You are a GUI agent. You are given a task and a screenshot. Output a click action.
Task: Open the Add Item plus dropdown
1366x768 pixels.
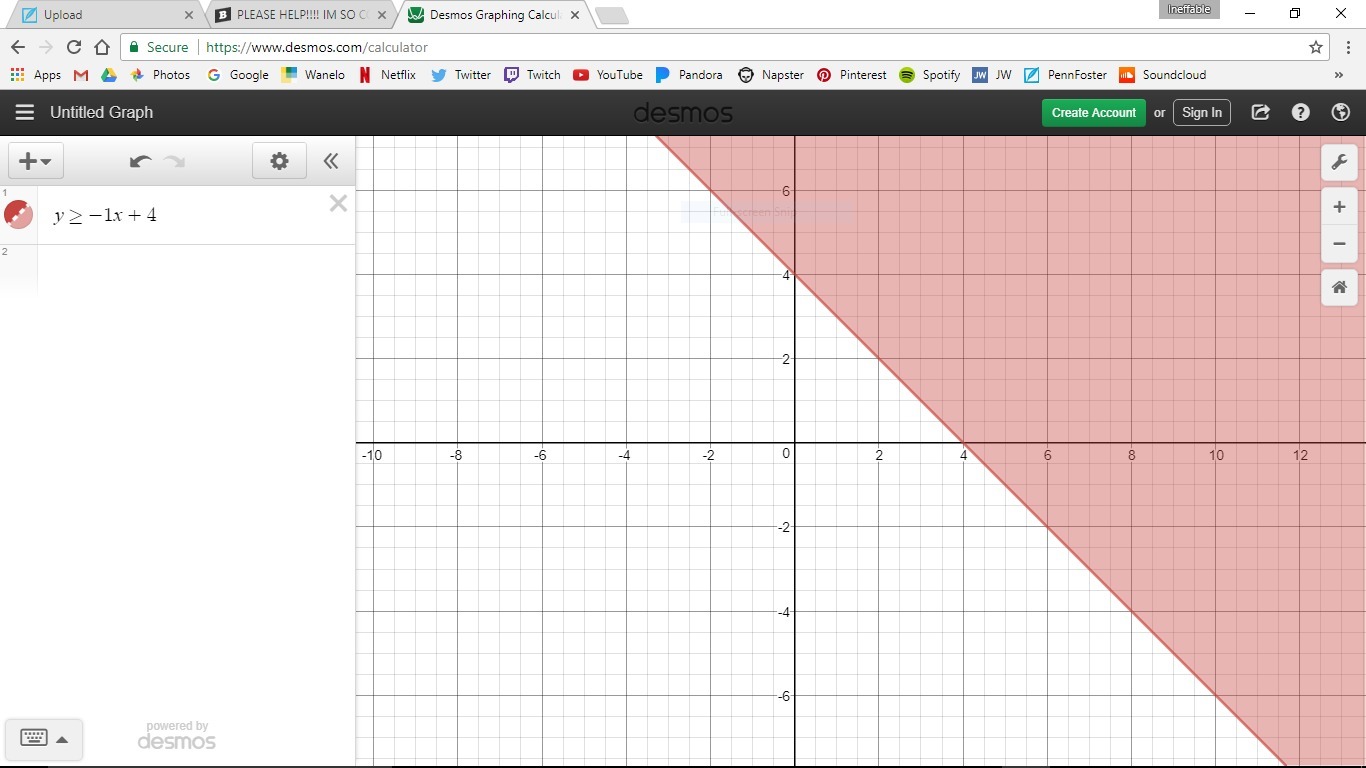tap(35, 161)
